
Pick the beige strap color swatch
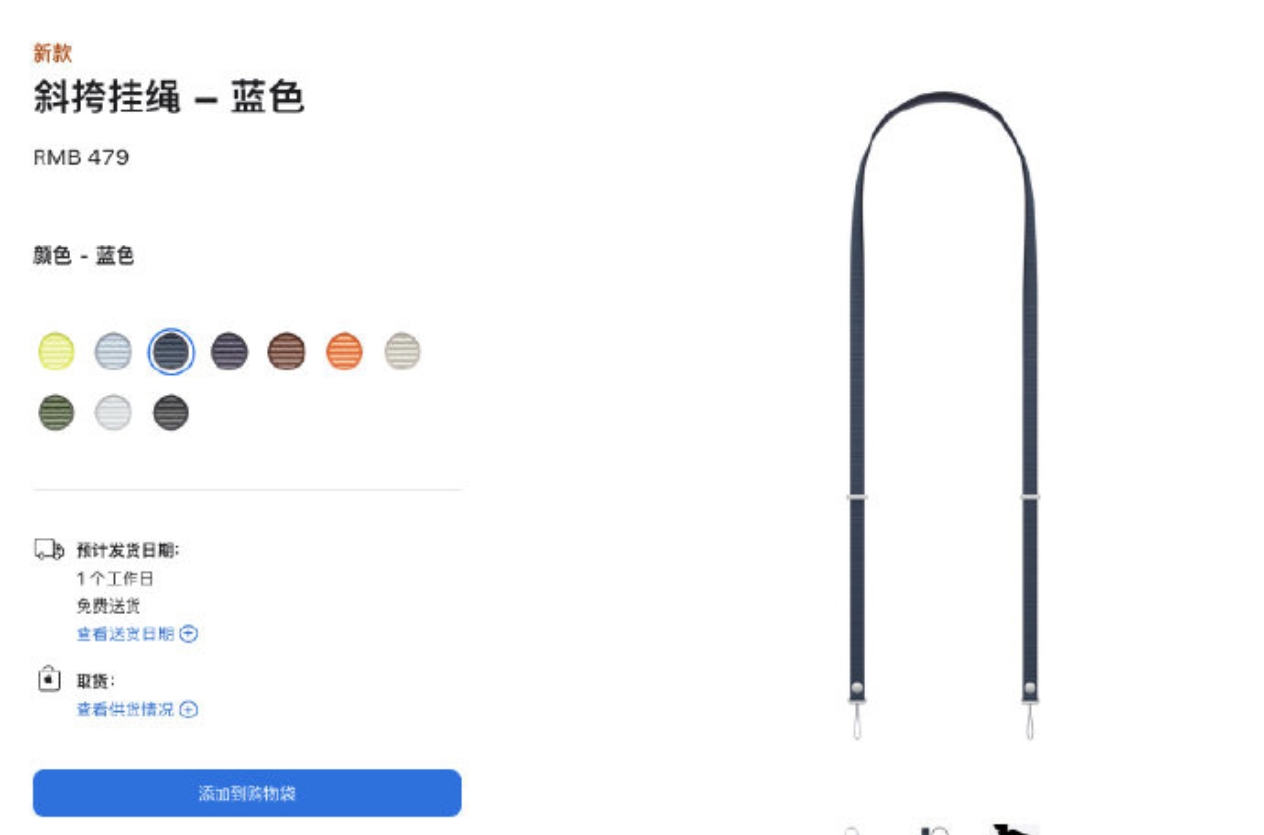(x=402, y=352)
